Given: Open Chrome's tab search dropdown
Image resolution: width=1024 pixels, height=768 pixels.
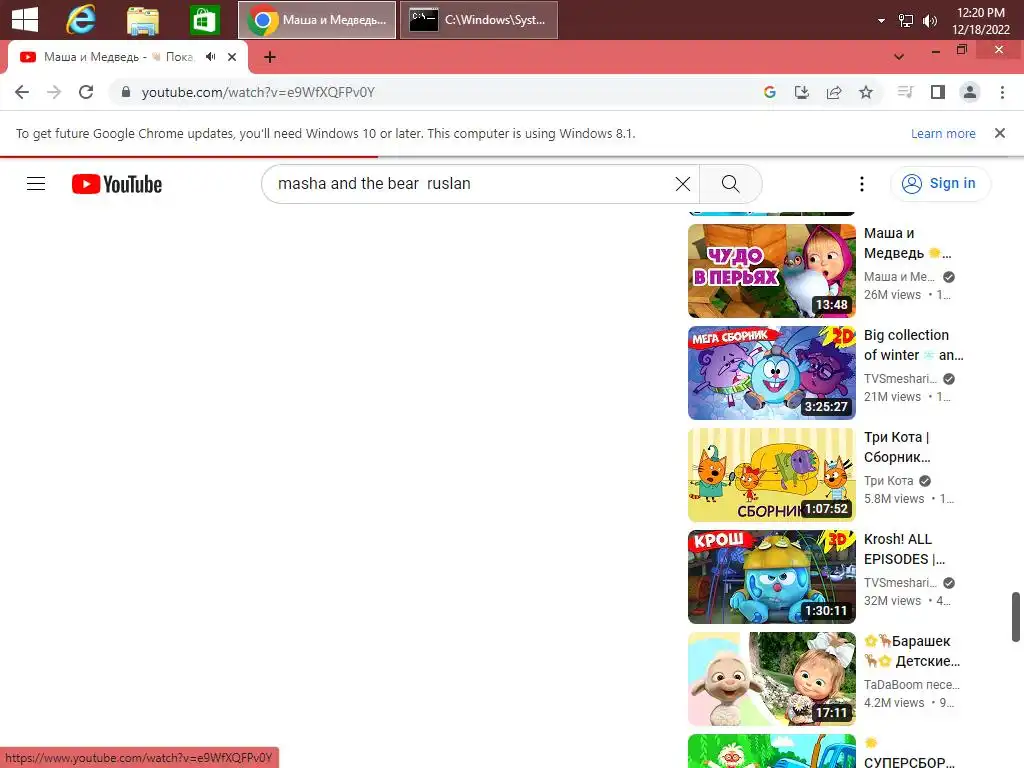Looking at the screenshot, I should coord(899,57).
